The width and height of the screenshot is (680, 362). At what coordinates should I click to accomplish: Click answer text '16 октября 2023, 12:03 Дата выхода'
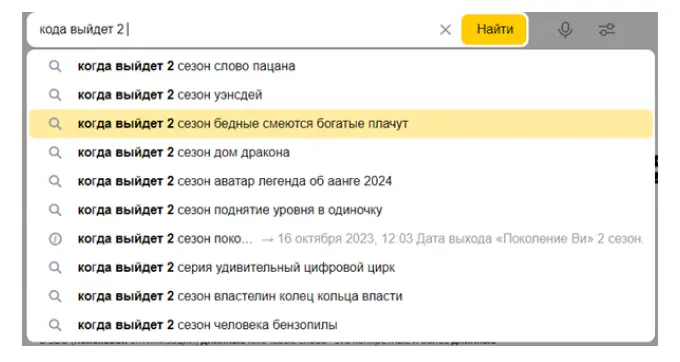pos(385,238)
